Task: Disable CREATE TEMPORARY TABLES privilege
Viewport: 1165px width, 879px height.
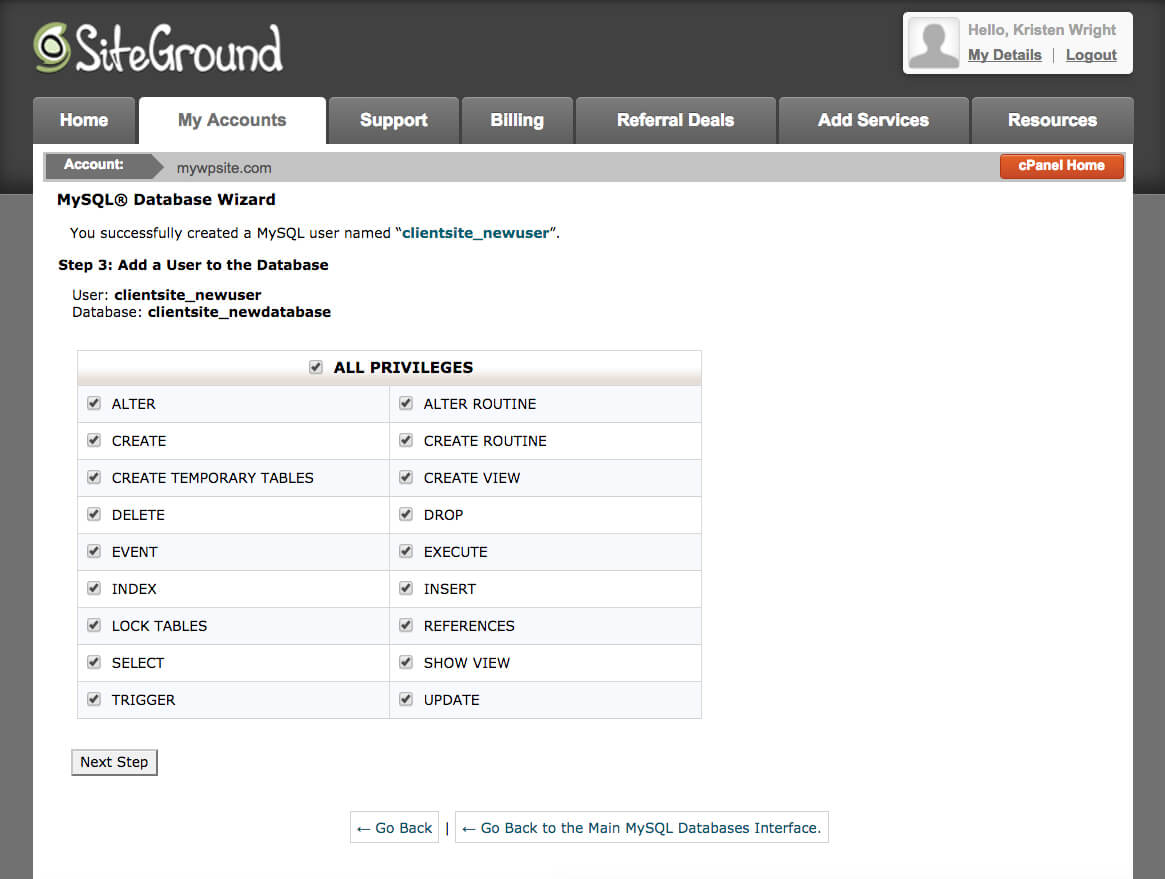Action: [94, 477]
